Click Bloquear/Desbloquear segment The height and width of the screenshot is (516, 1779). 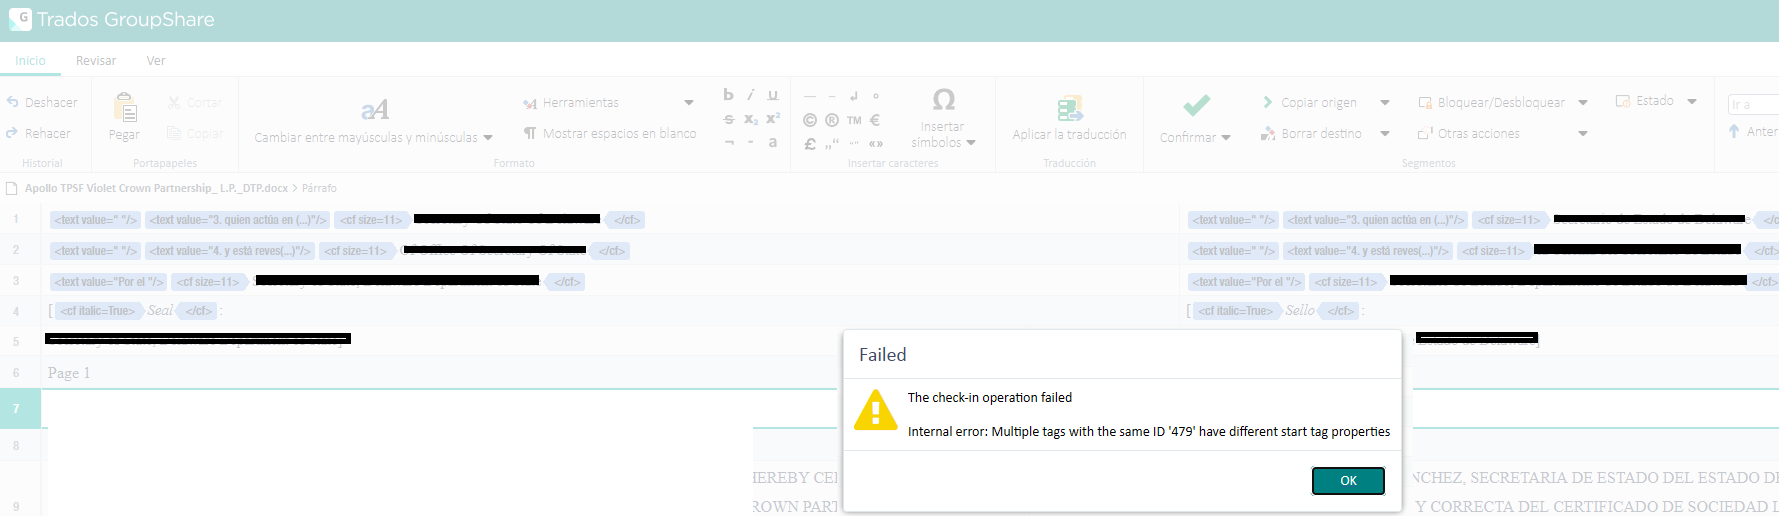tap(1492, 103)
